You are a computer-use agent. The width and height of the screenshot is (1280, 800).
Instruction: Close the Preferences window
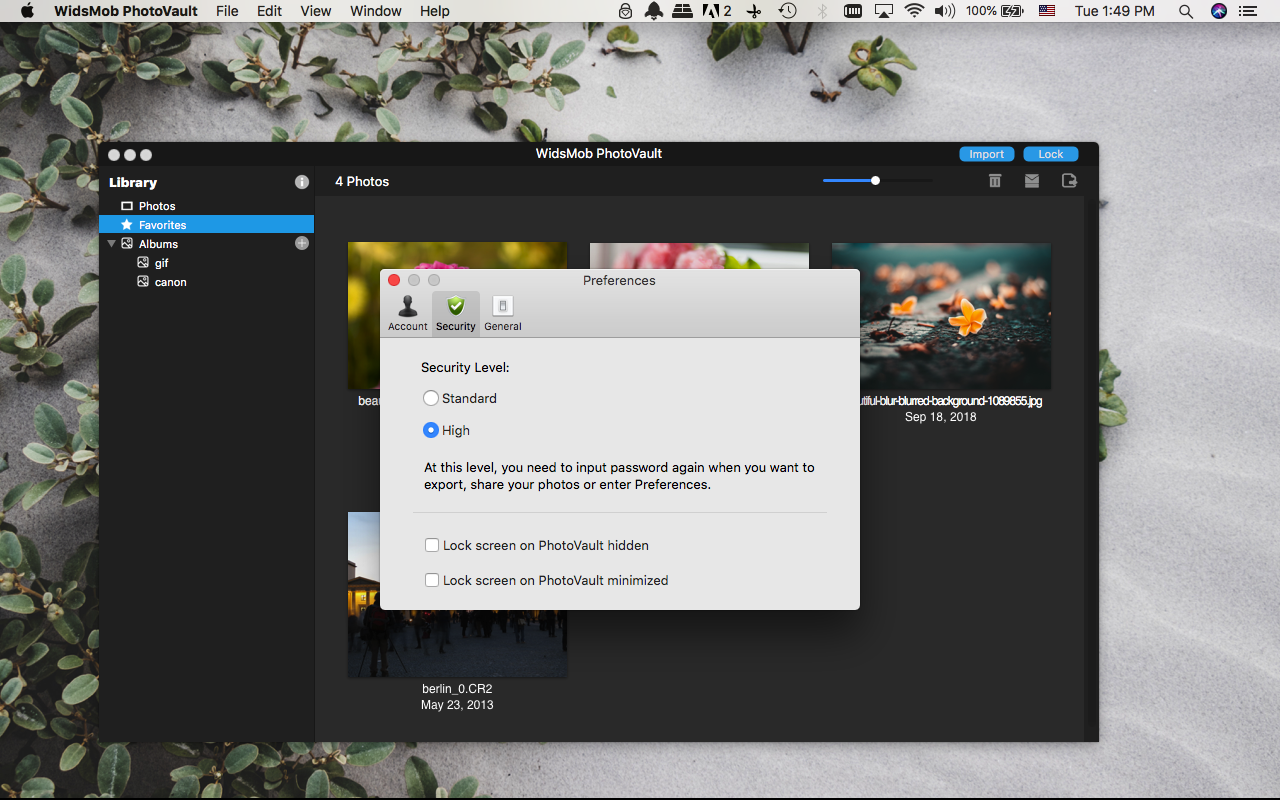point(394,280)
